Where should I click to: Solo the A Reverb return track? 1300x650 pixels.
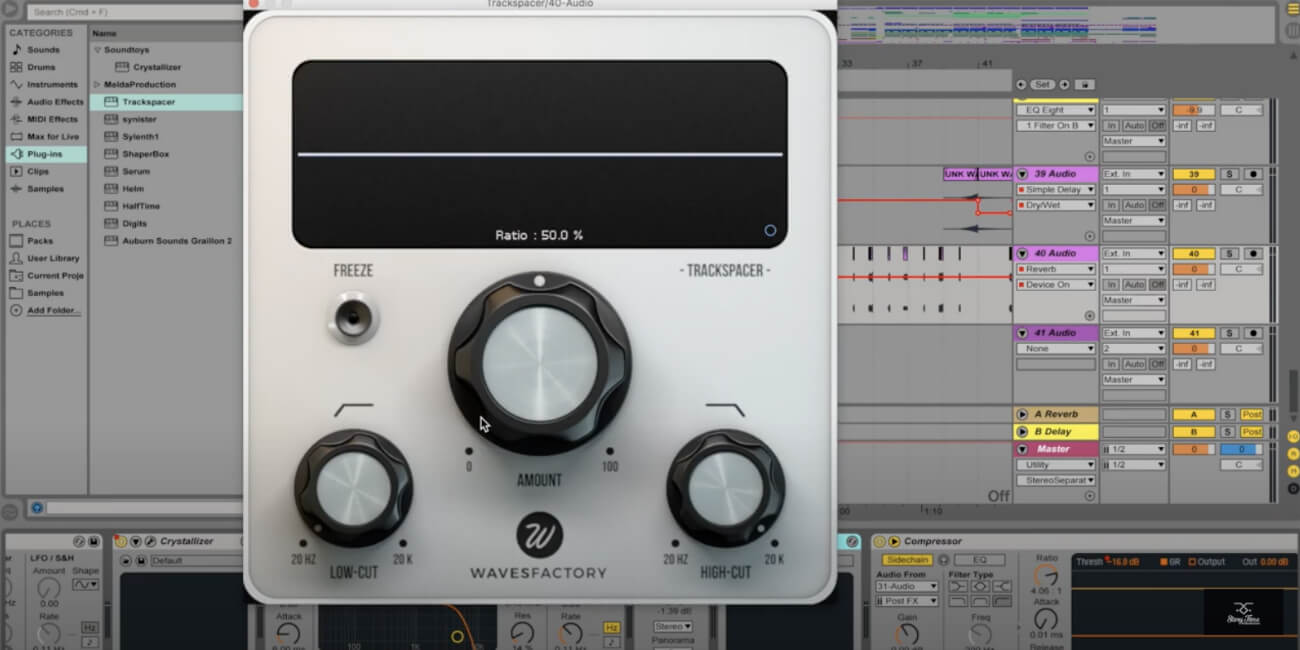tap(1230, 414)
